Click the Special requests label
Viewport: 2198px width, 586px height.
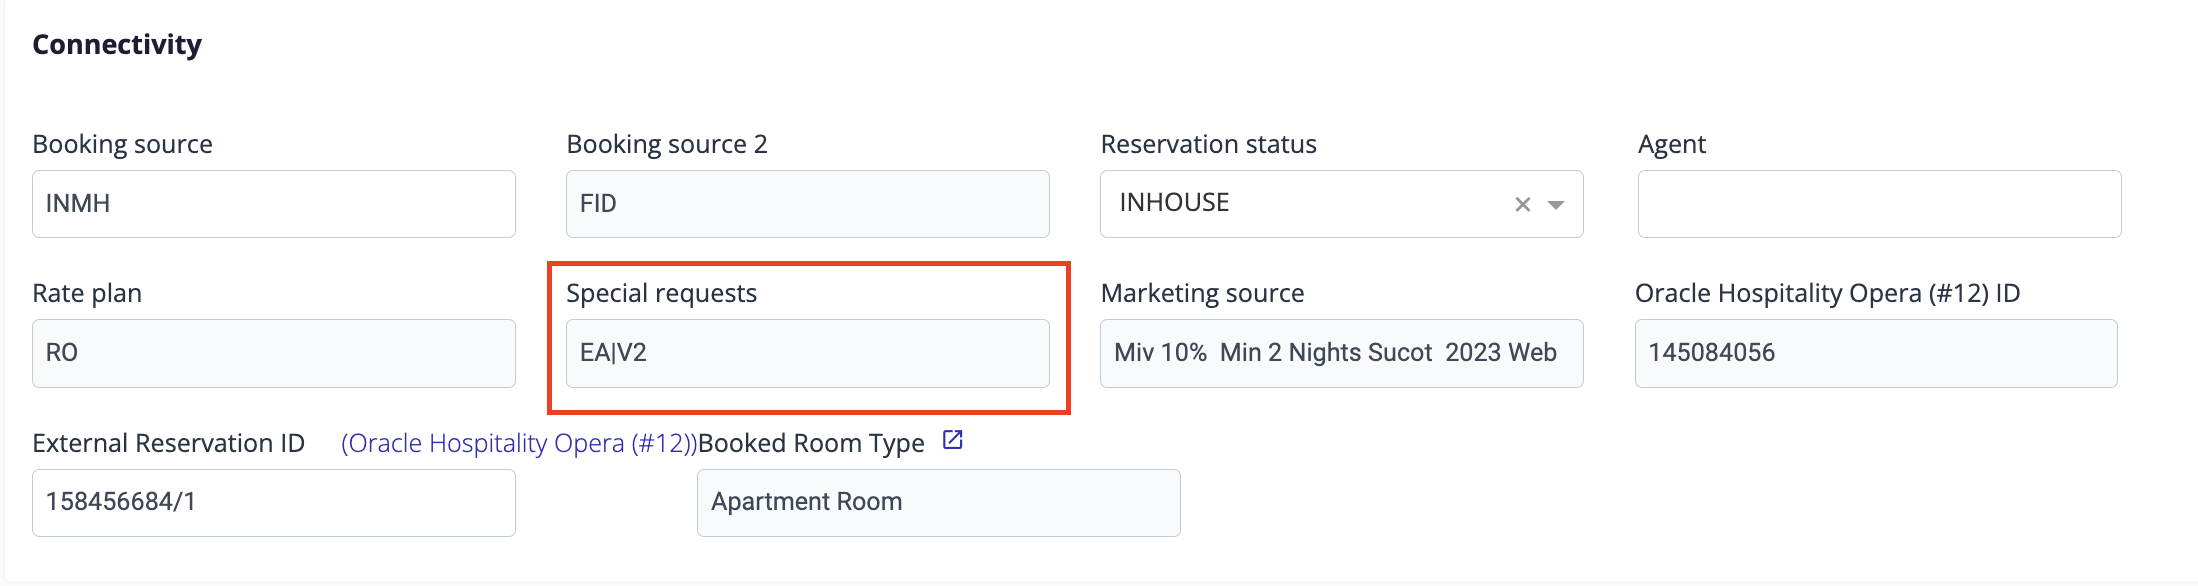(x=661, y=293)
